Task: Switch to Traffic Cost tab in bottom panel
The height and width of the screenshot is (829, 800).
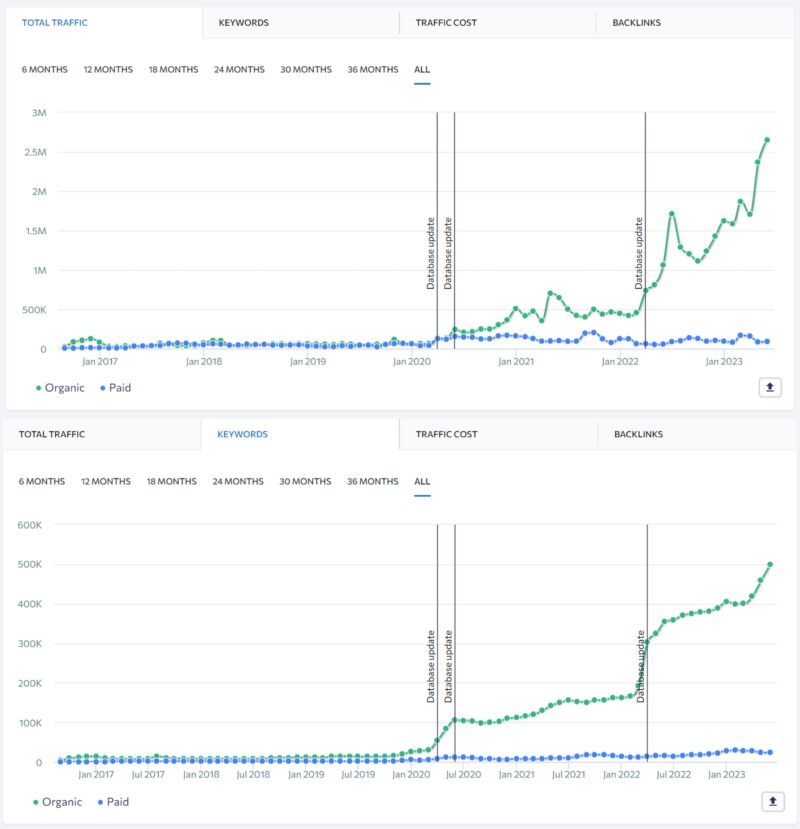Action: point(446,435)
